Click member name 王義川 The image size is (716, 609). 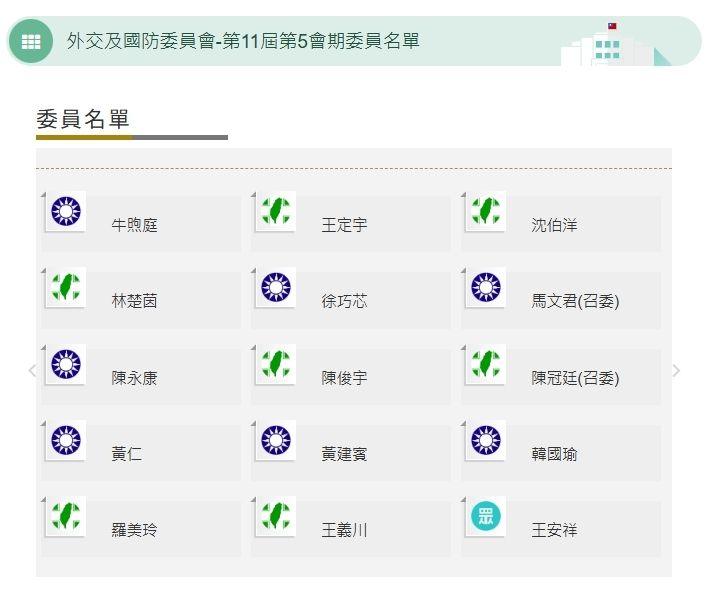tap(344, 530)
